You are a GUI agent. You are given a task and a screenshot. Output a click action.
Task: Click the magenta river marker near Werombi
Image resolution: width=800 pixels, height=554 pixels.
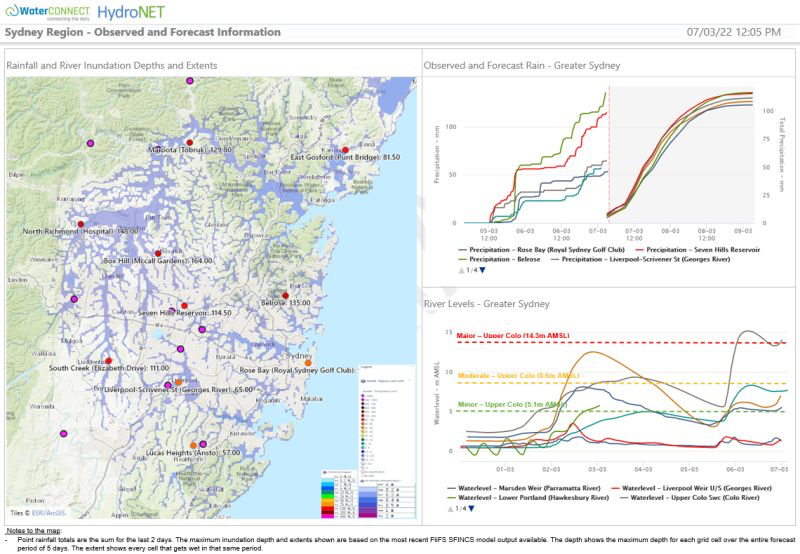[63, 434]
